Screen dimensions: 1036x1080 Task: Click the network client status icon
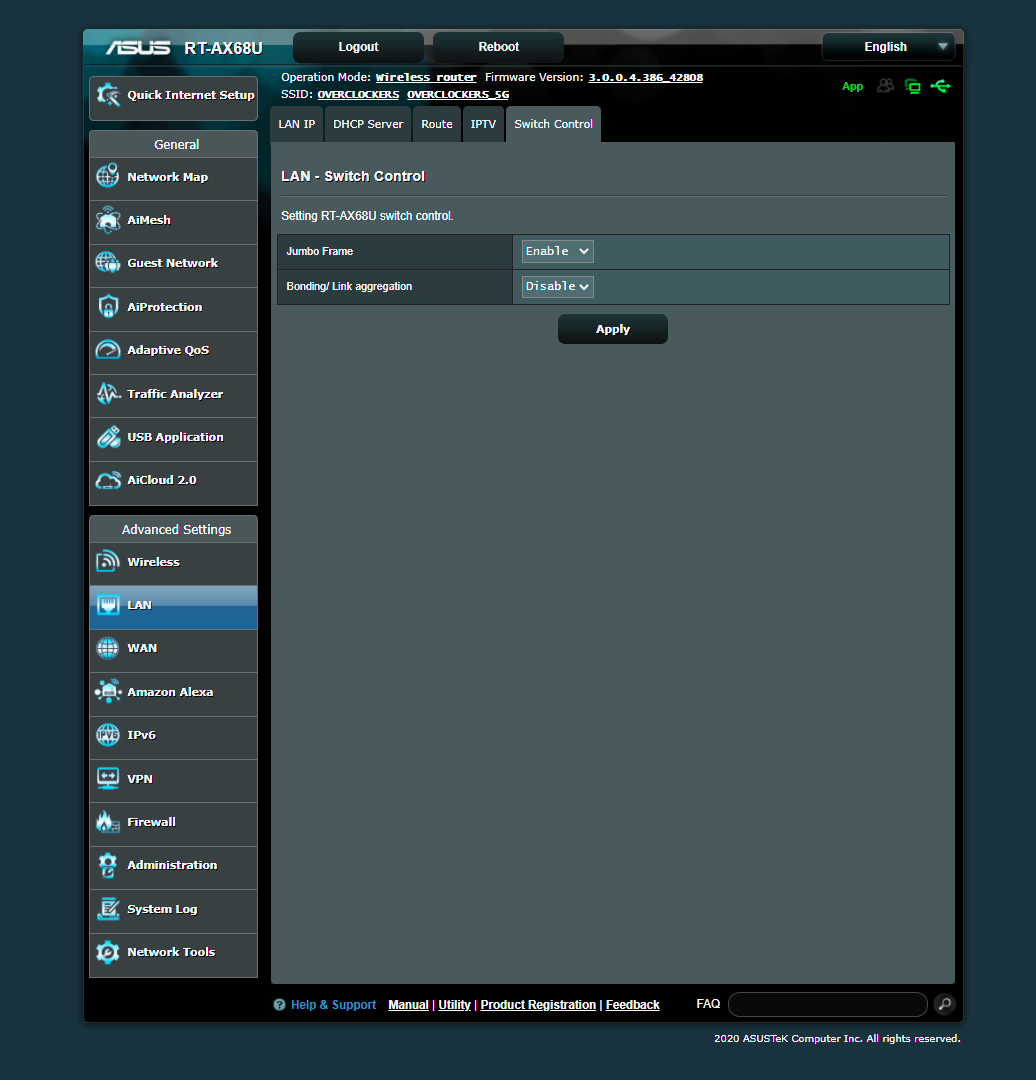tap(912, 86)
